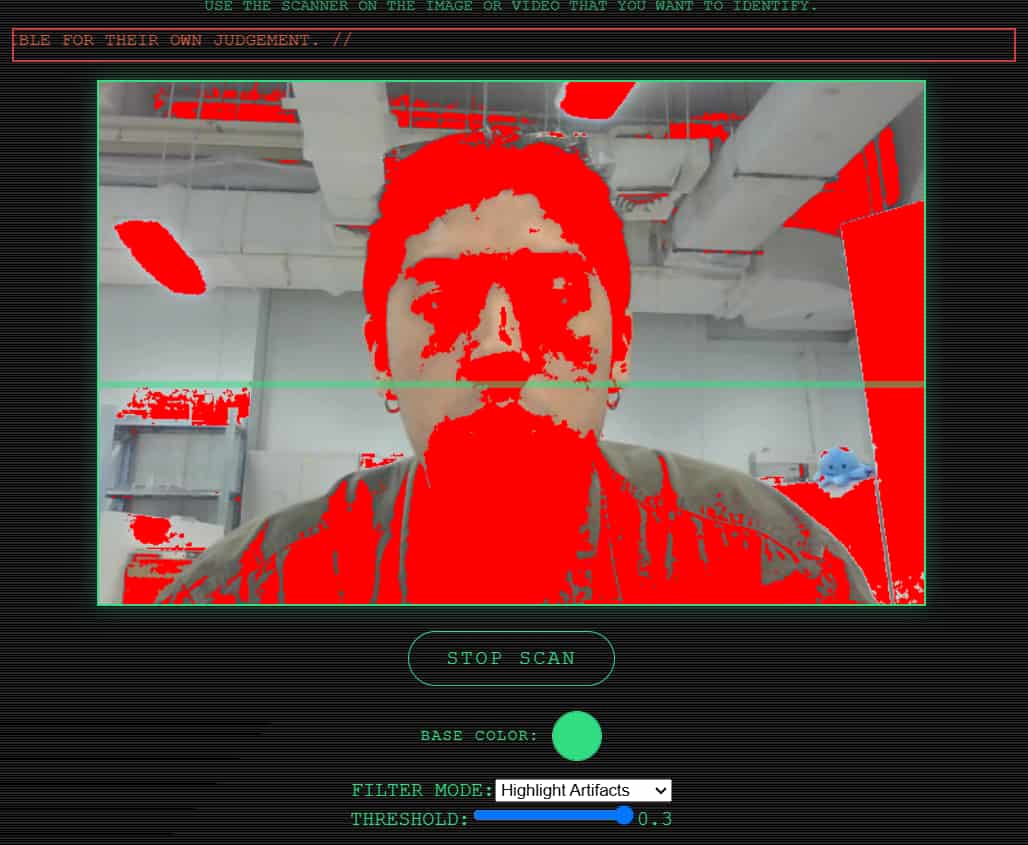Image resolution: width=1028 pixels, height=845 pixels.
Task: Click the "USE THE SCANNER" instruction header
Action: coord(511,6)
